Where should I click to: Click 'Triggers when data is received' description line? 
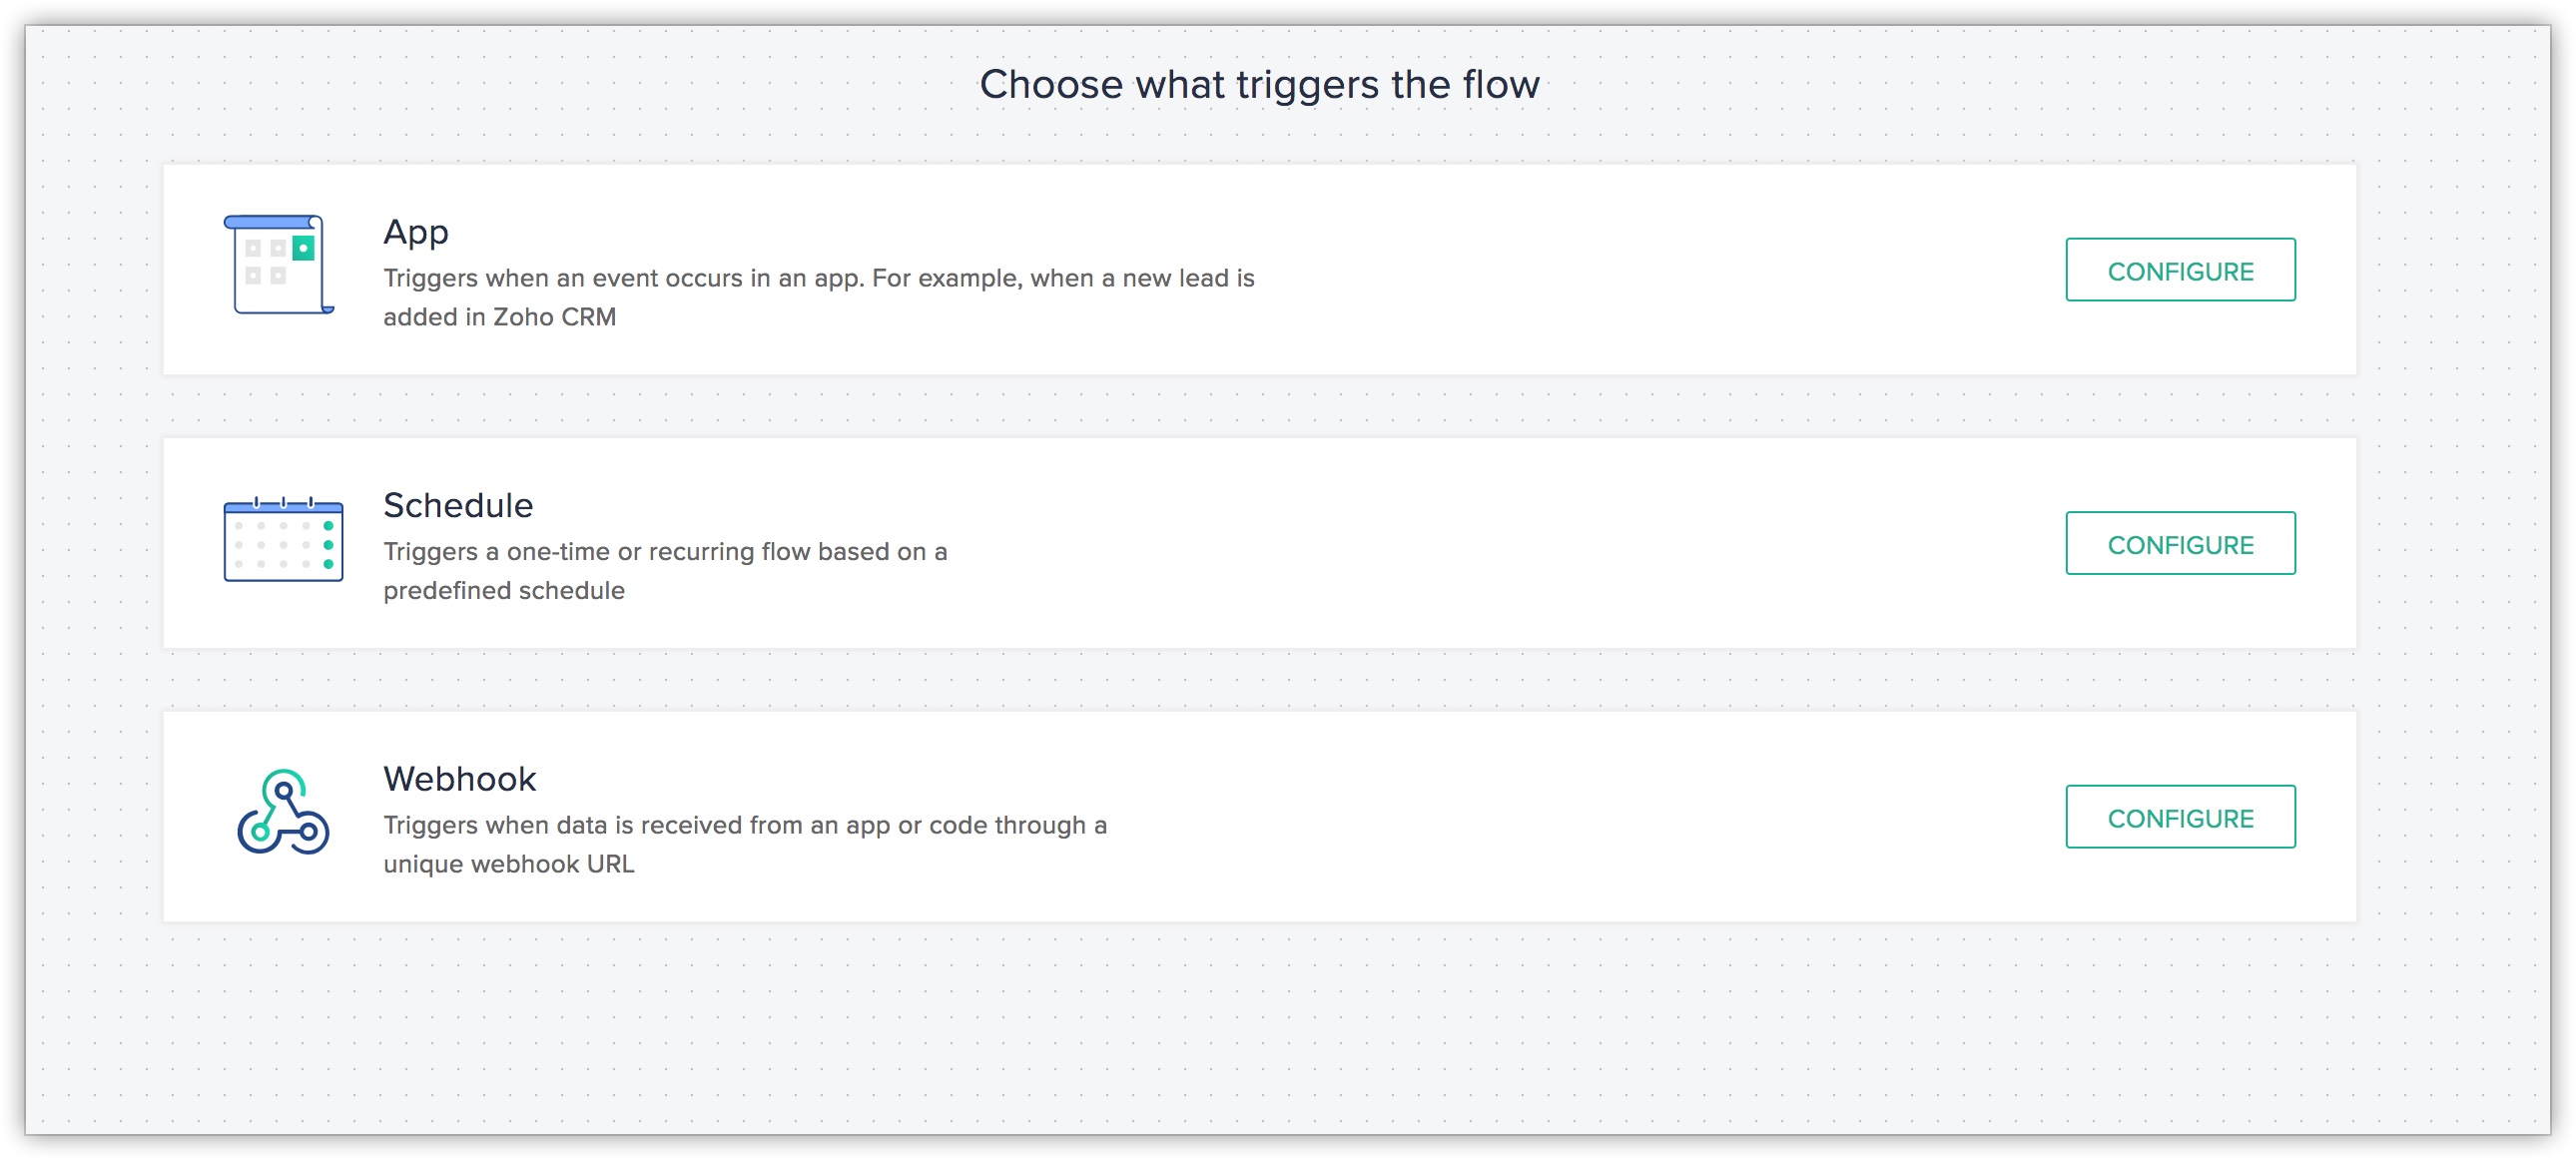click(x=745, y=825)
